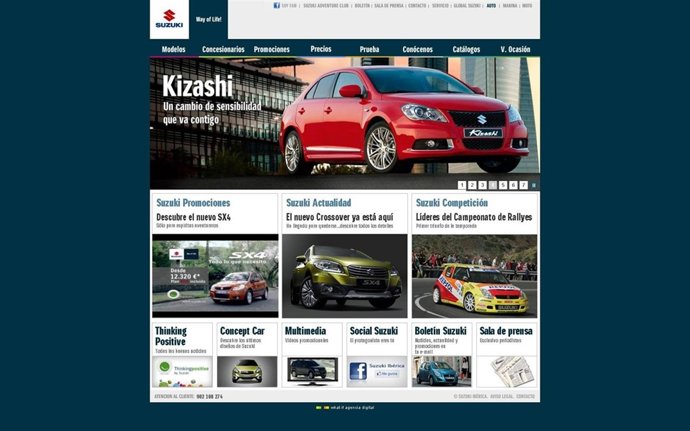Open the Precios menu
Screen dimensions: 690x431
pos(321,49)
